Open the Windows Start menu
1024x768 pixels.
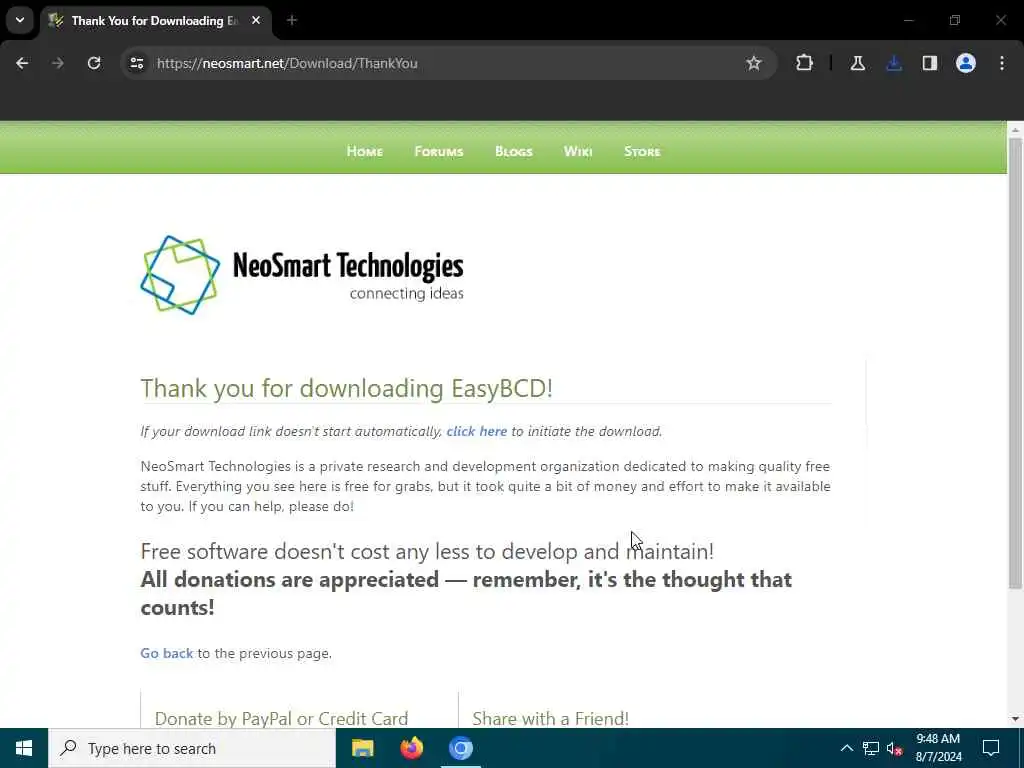tap(24, 748)
